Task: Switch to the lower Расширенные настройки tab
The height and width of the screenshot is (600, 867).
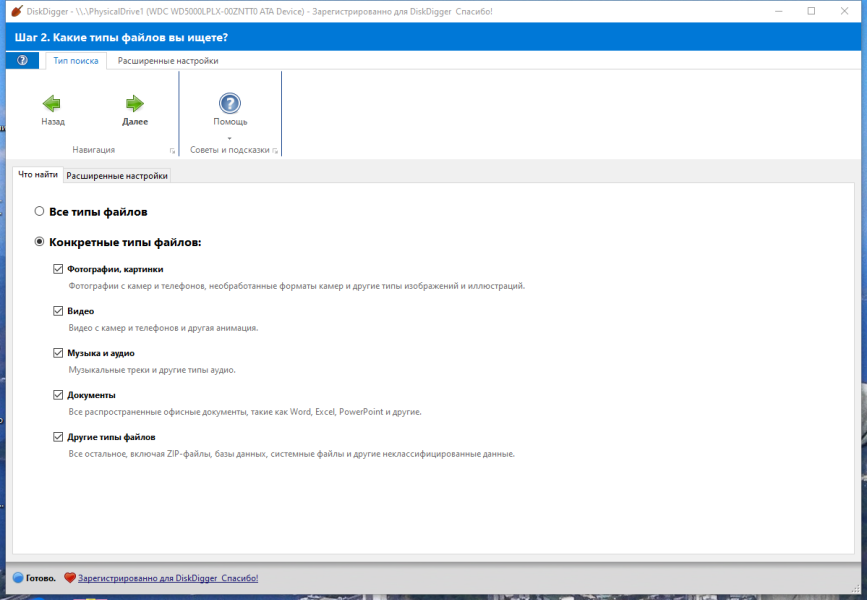Action: coord(117,176)
